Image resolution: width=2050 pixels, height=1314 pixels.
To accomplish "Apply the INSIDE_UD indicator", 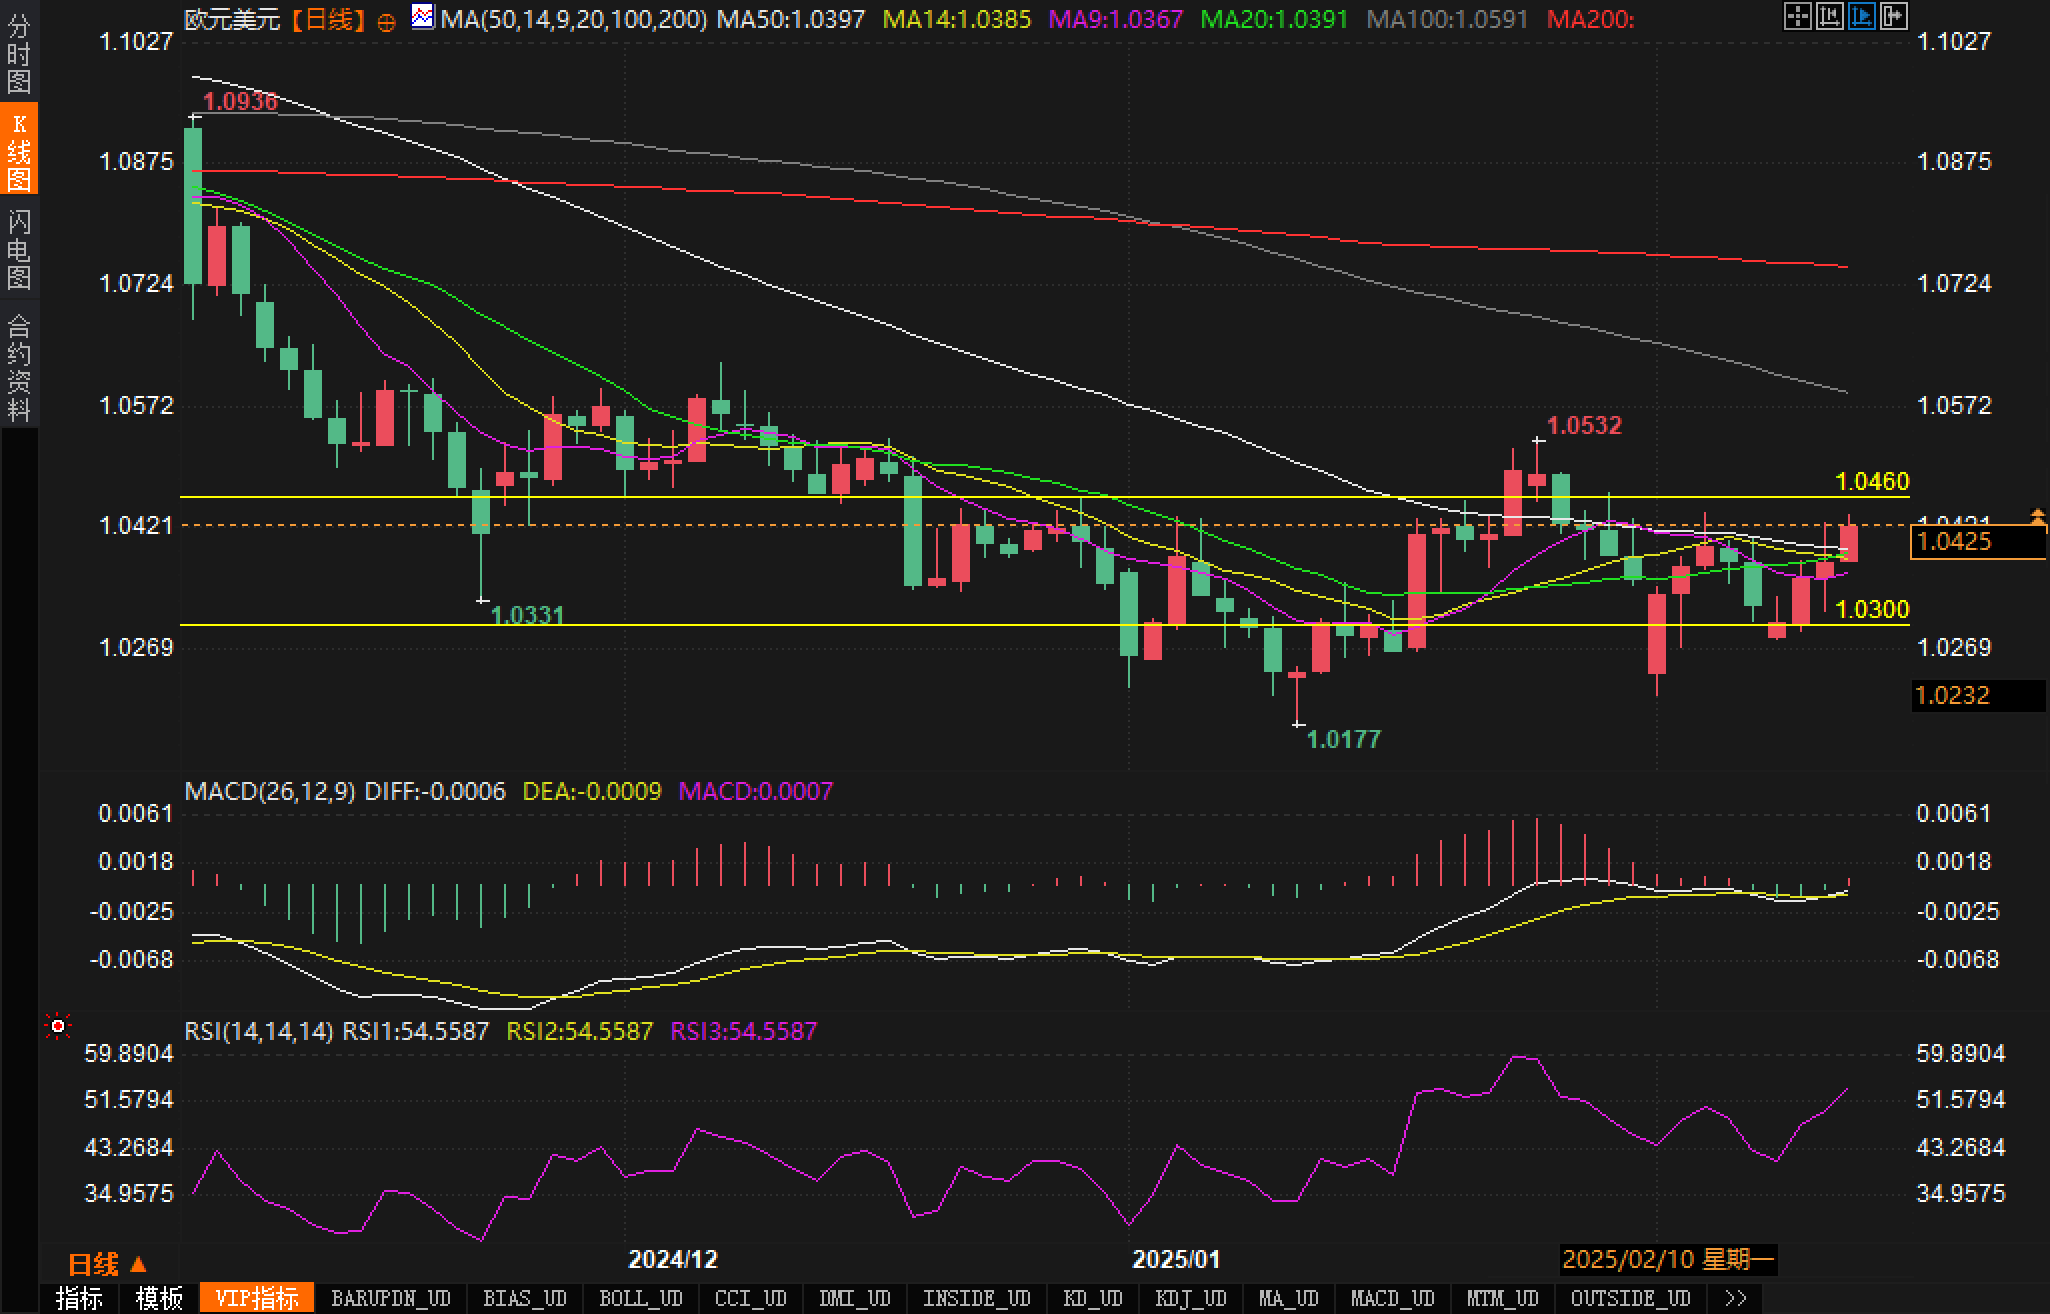I will click(976, 1298).
